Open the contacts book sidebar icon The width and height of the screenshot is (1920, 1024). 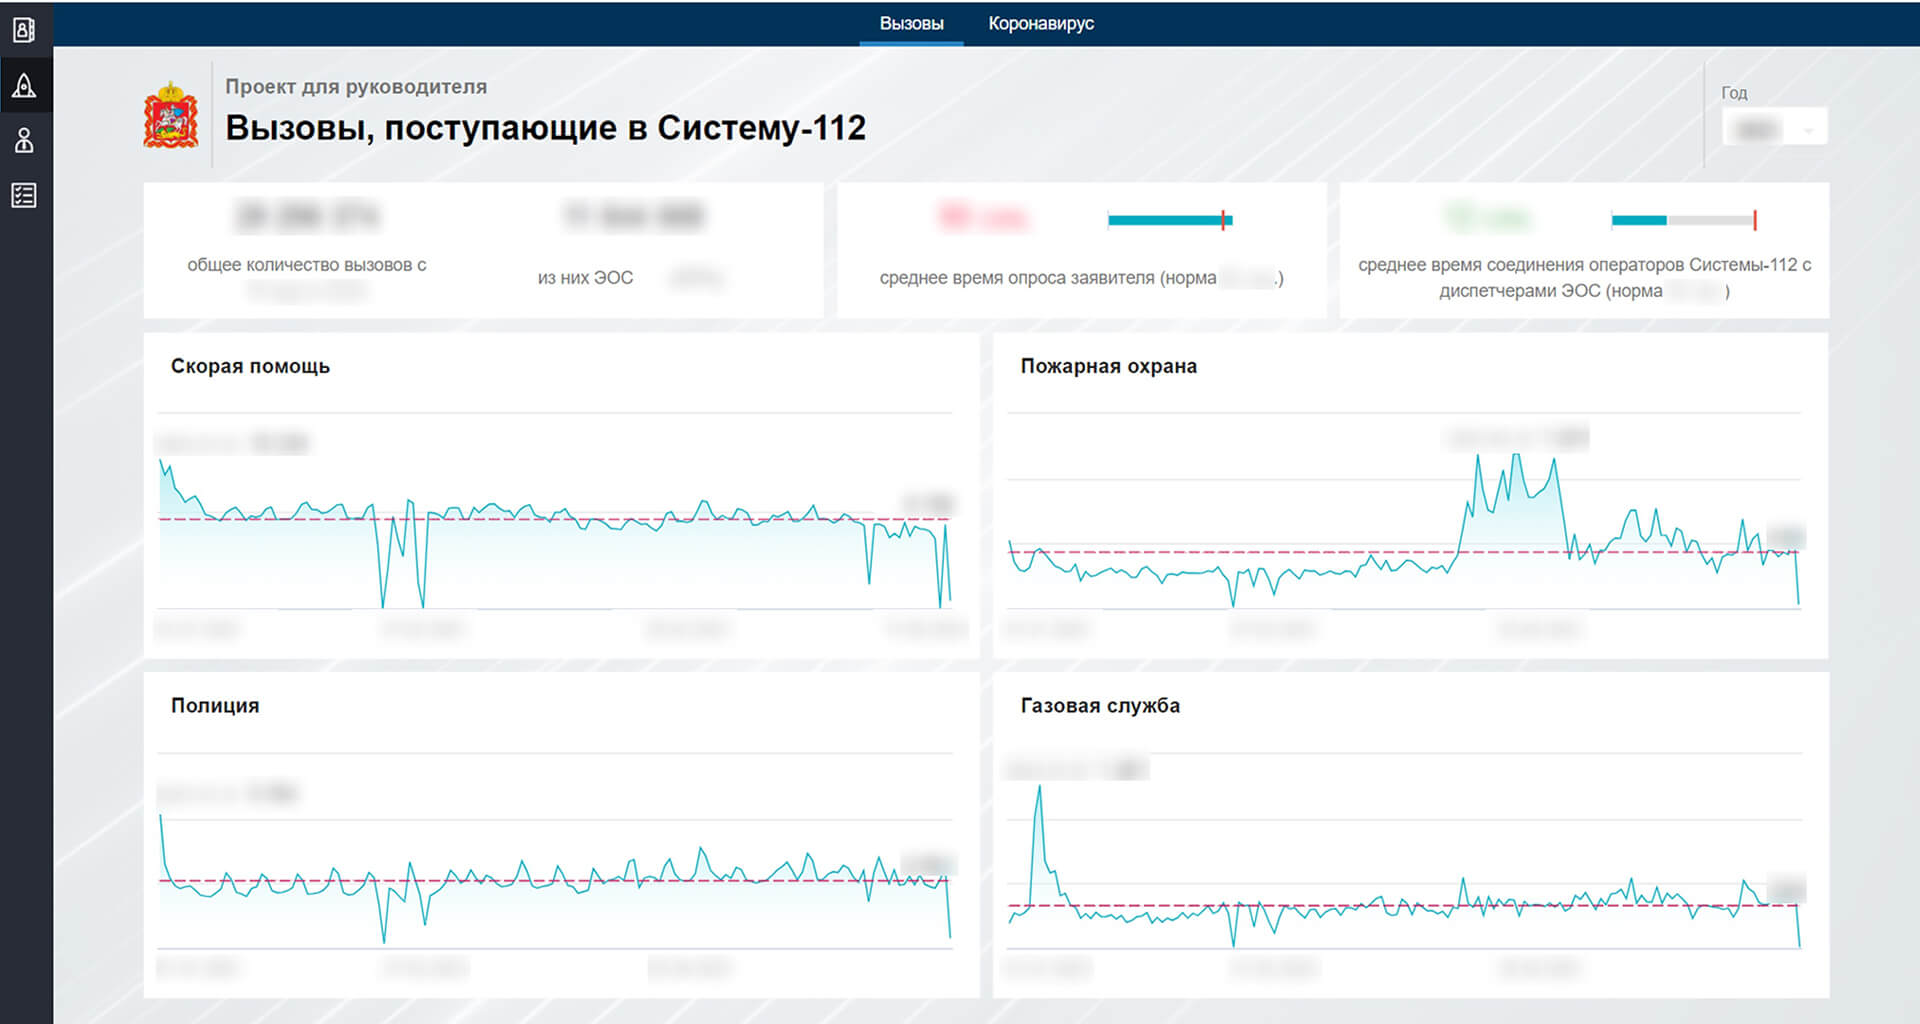pos(24,30)
